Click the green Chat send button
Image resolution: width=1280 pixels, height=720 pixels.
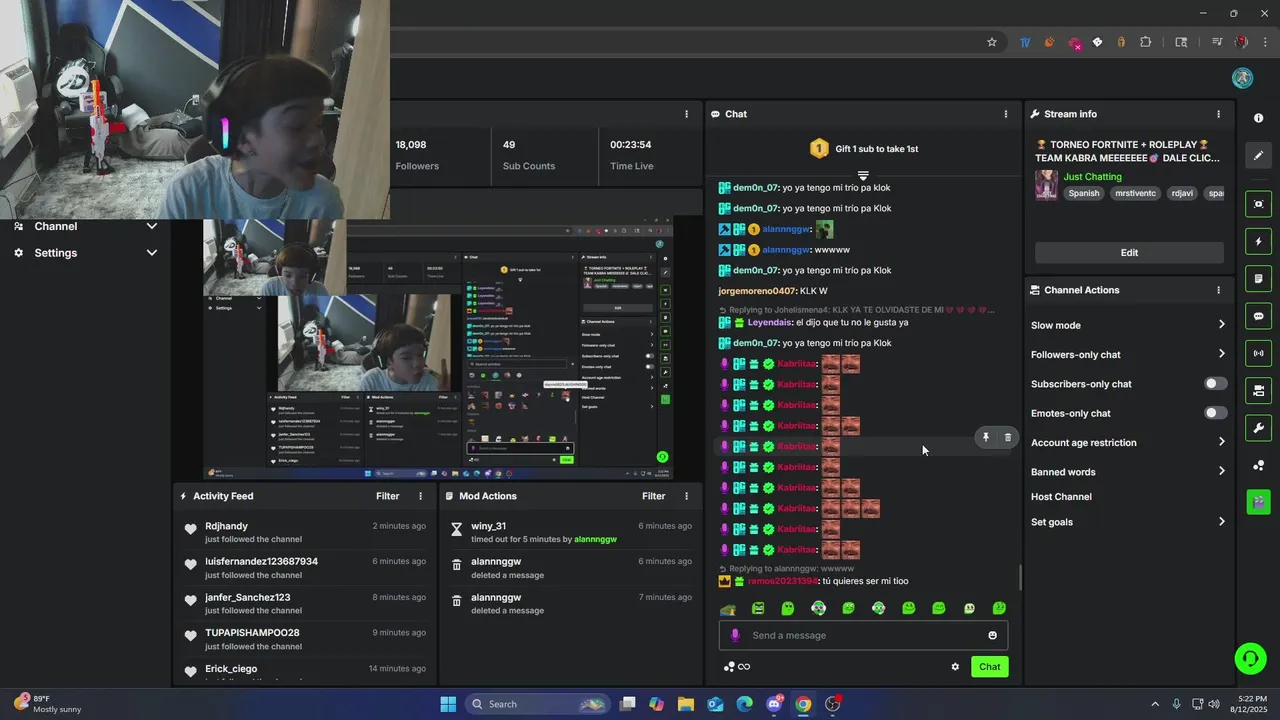coord(989,667)
